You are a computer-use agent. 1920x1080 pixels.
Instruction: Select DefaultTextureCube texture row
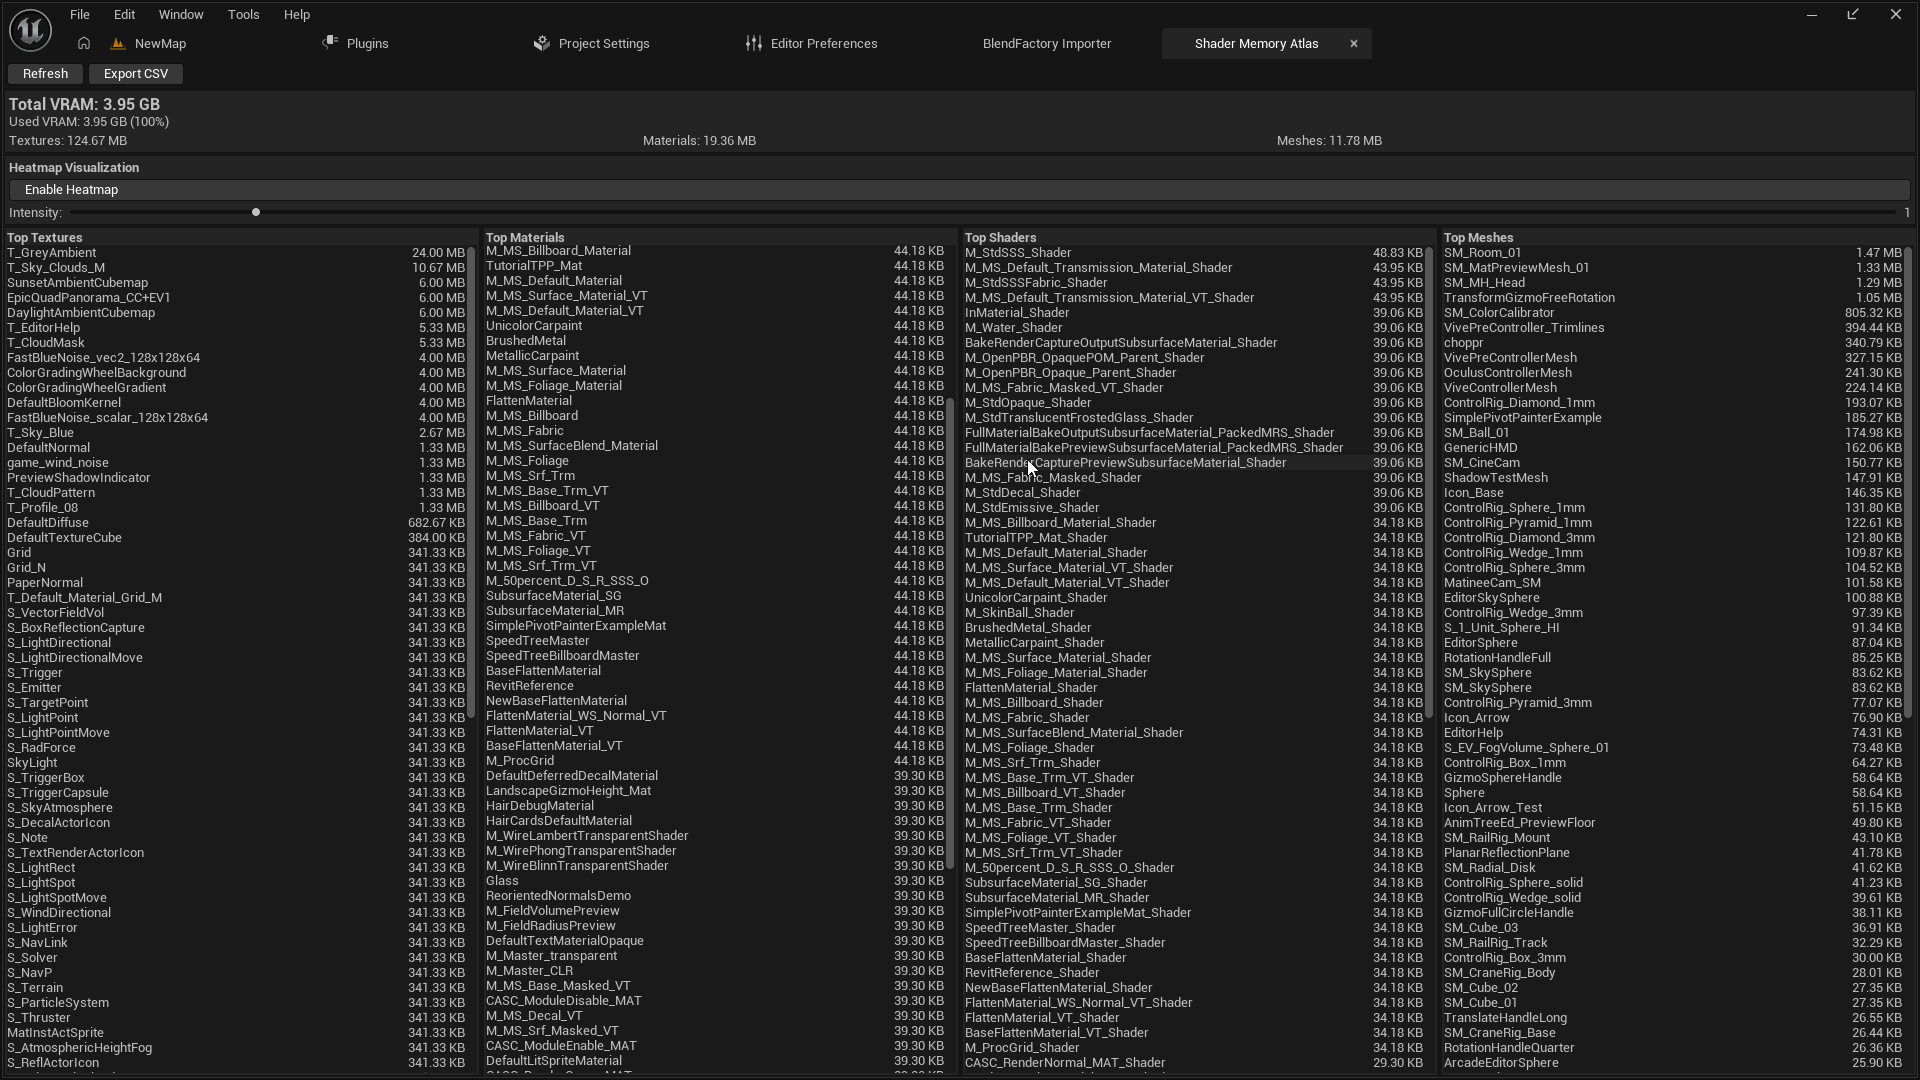[236, 538]
